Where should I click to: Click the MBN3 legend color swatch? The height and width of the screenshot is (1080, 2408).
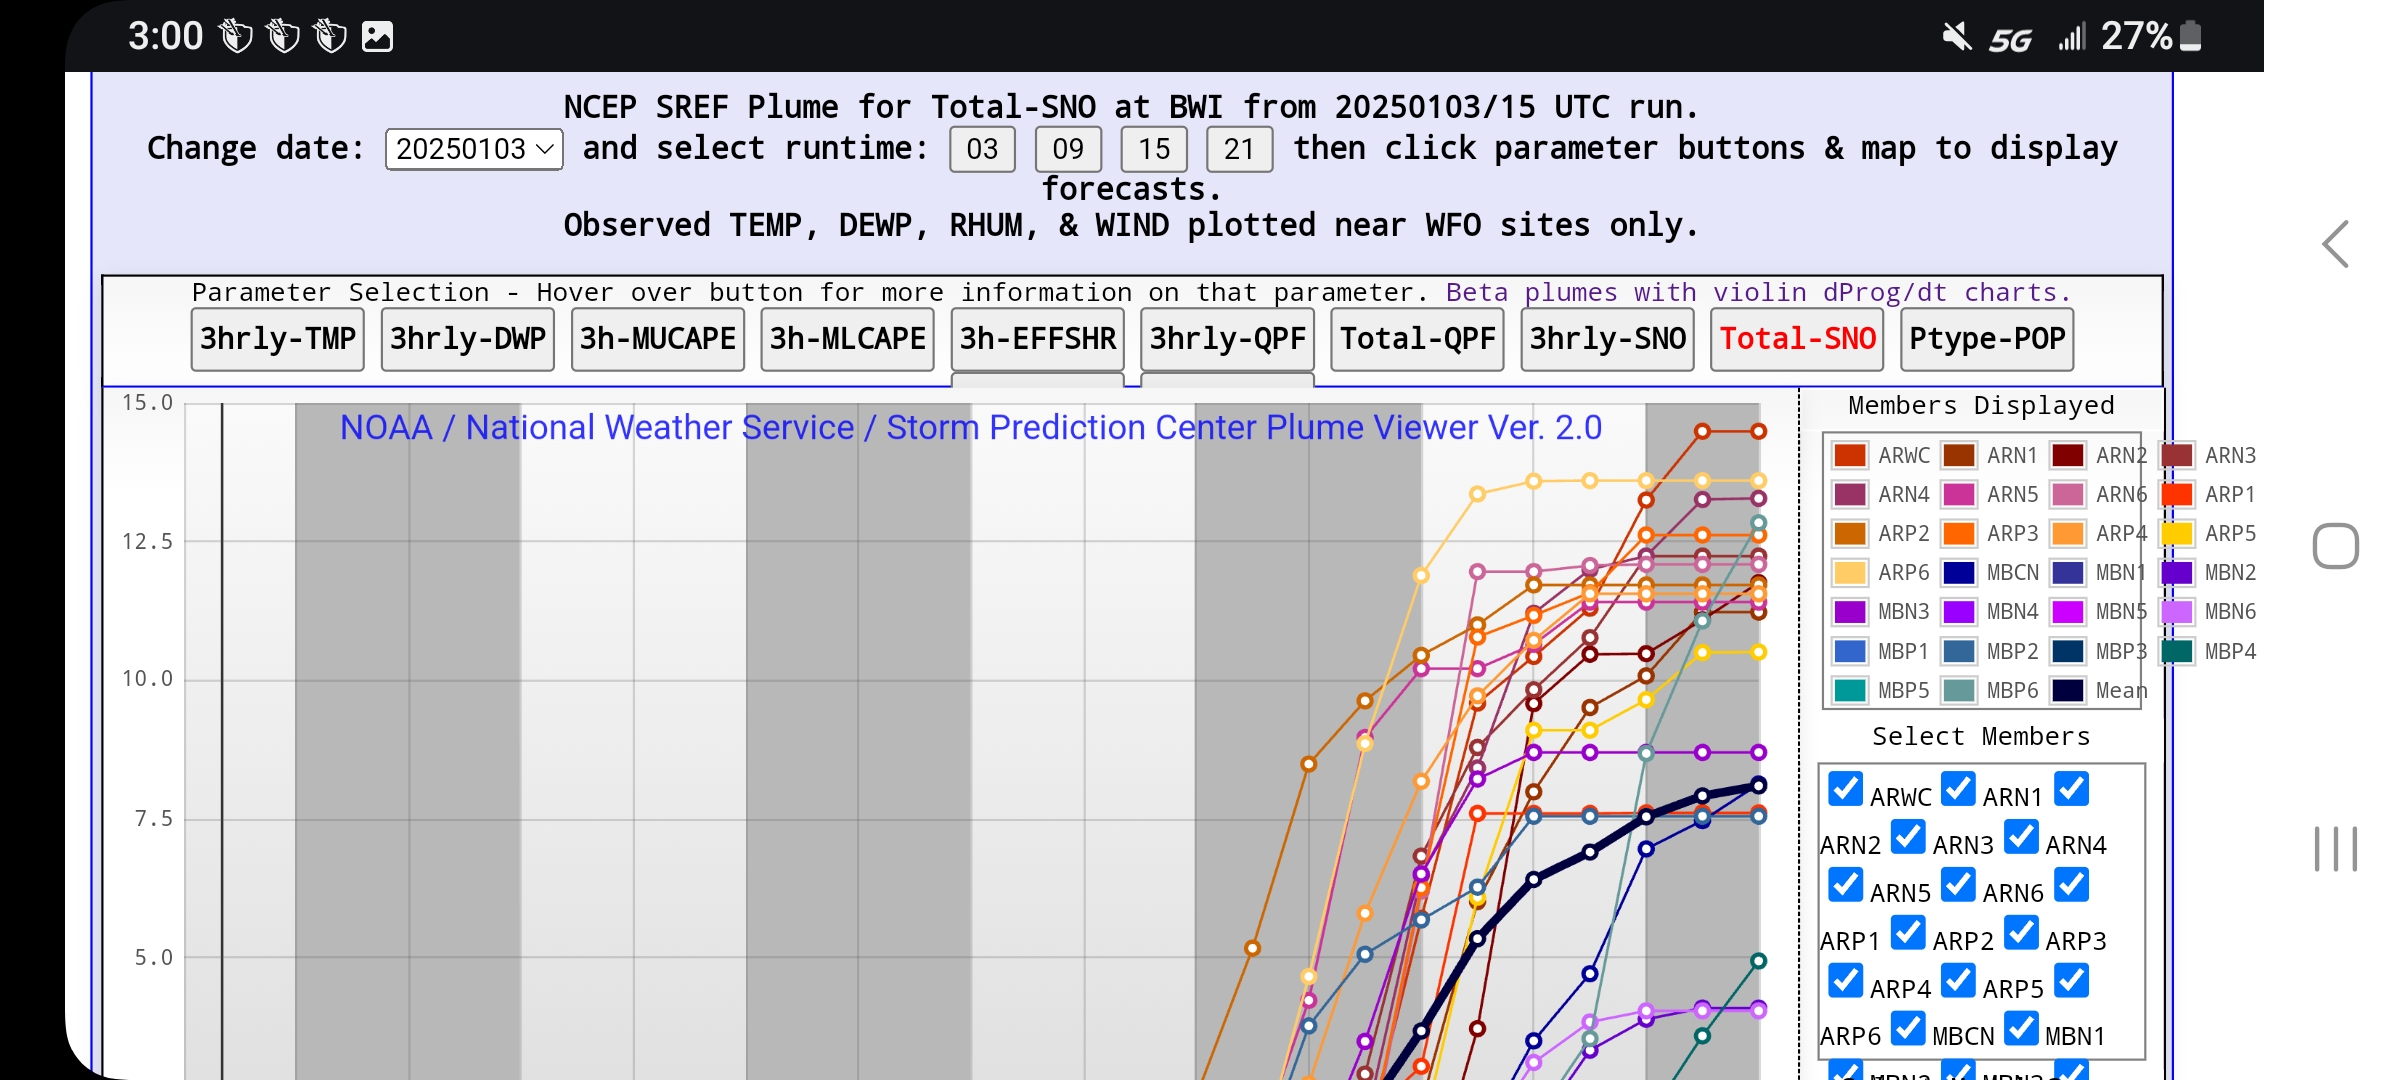coord(1850,612)
